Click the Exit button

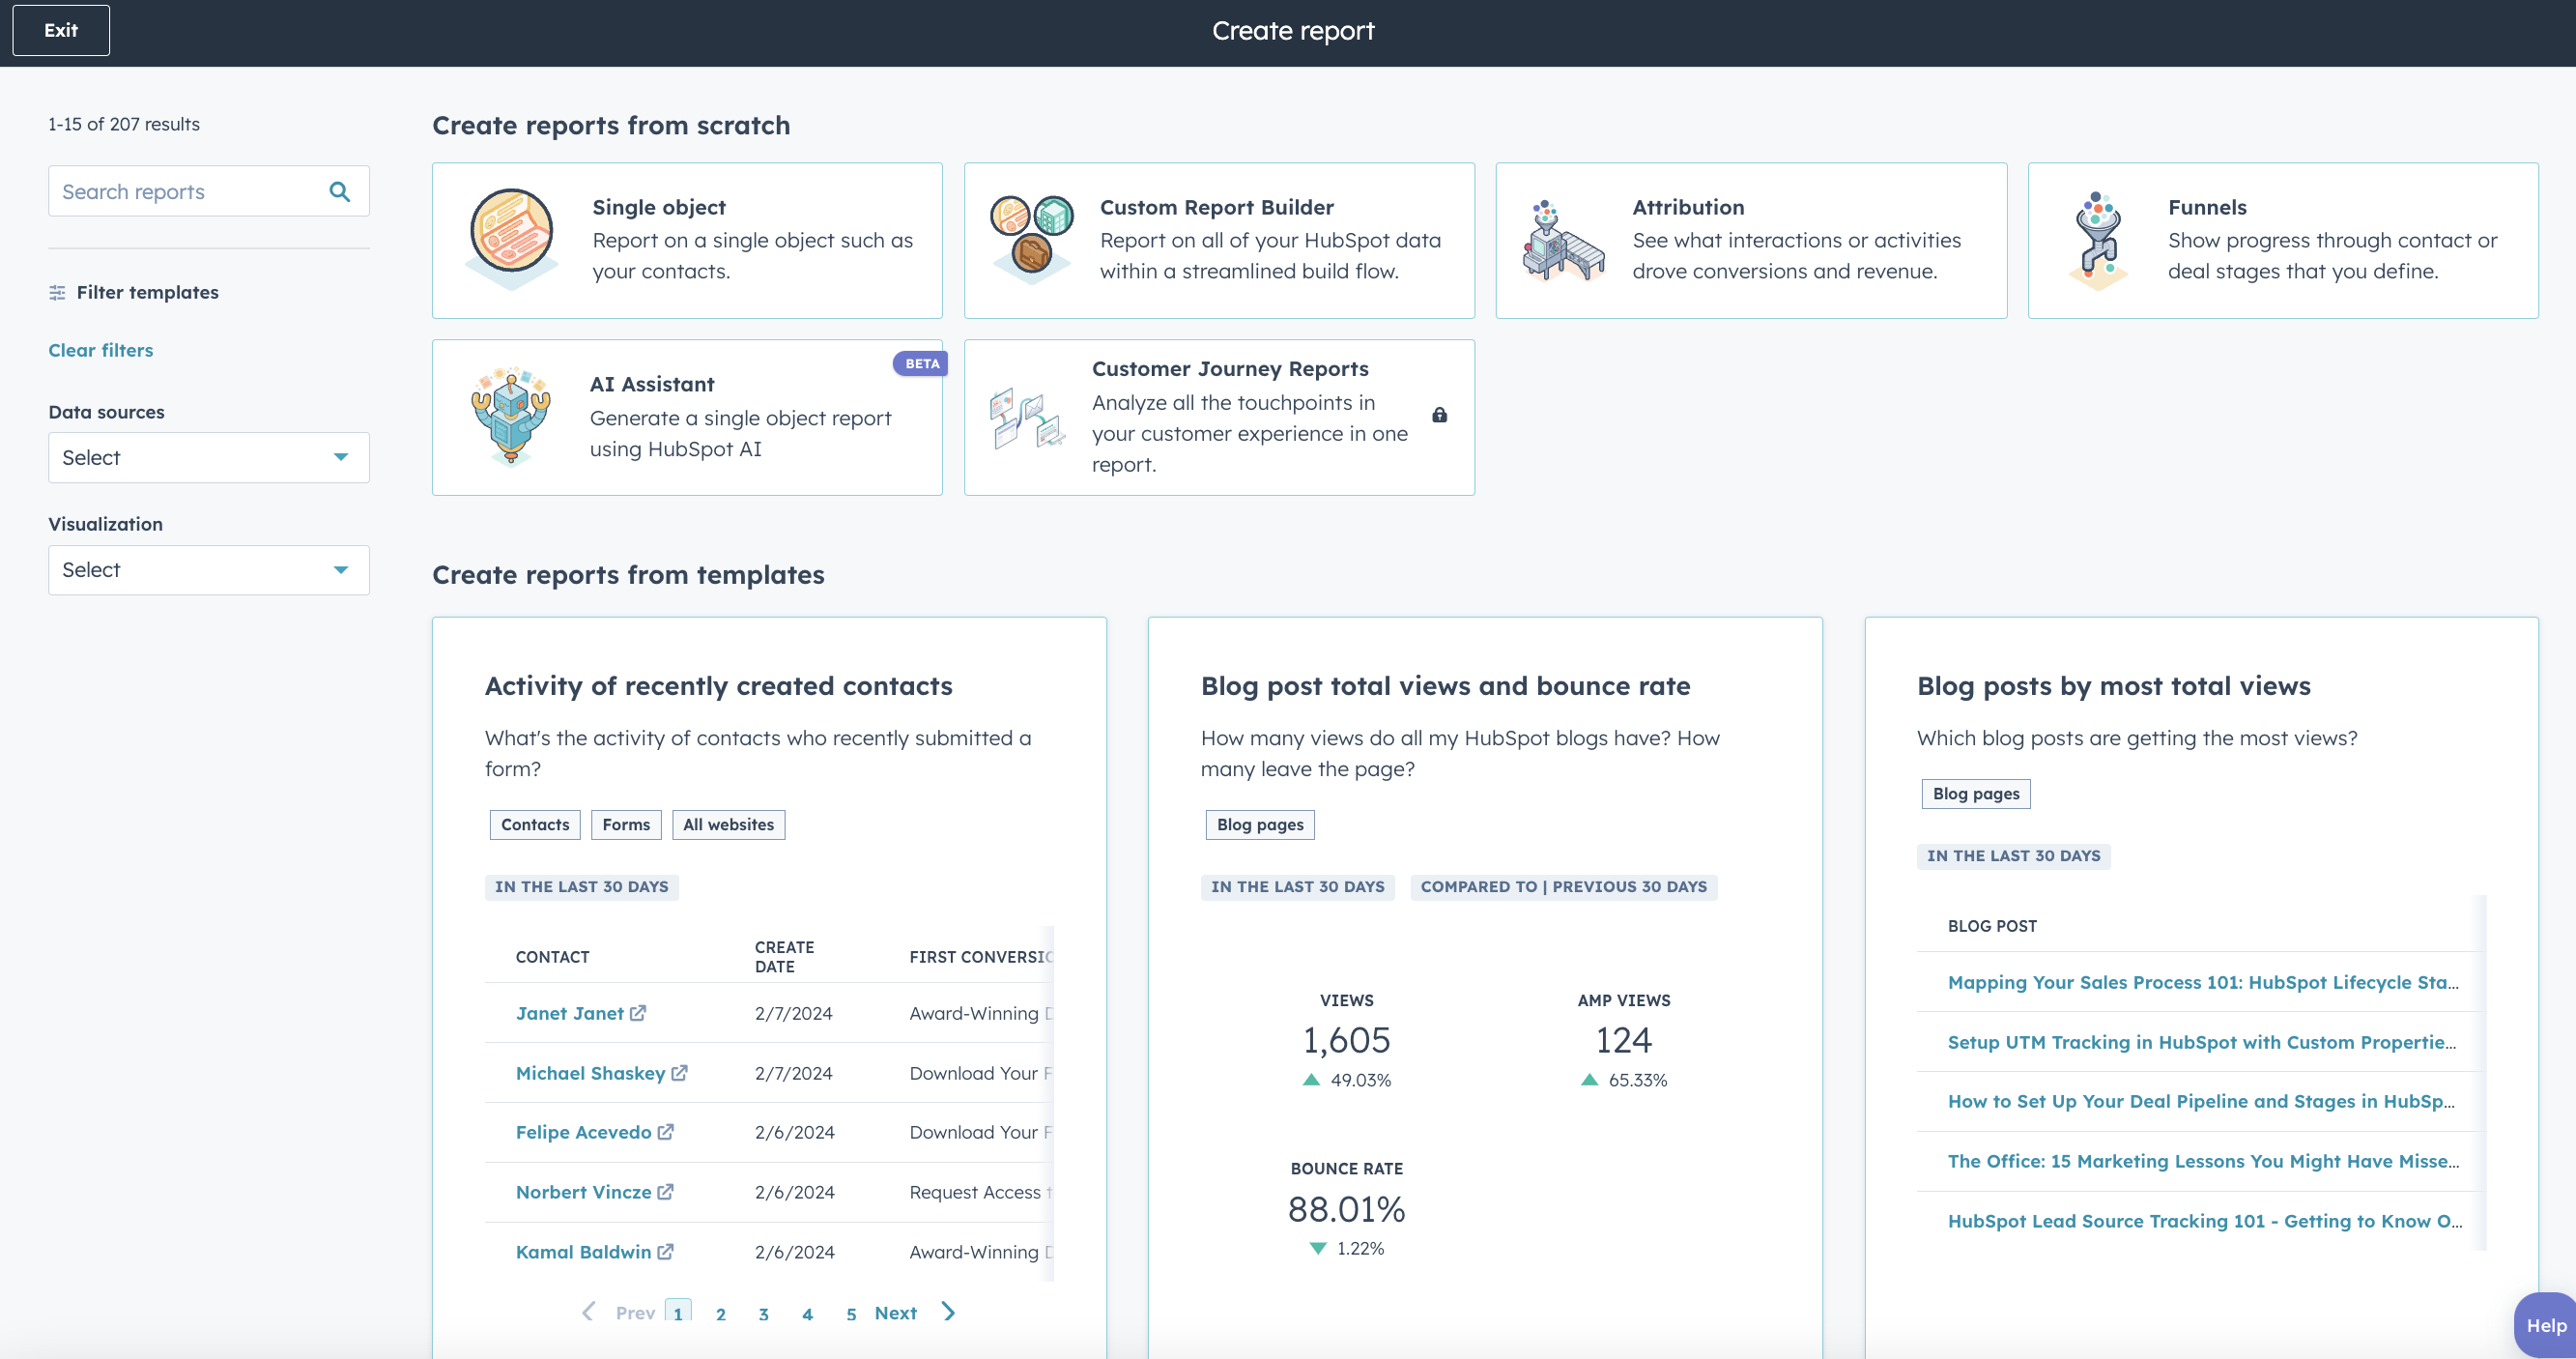point(60,30)
